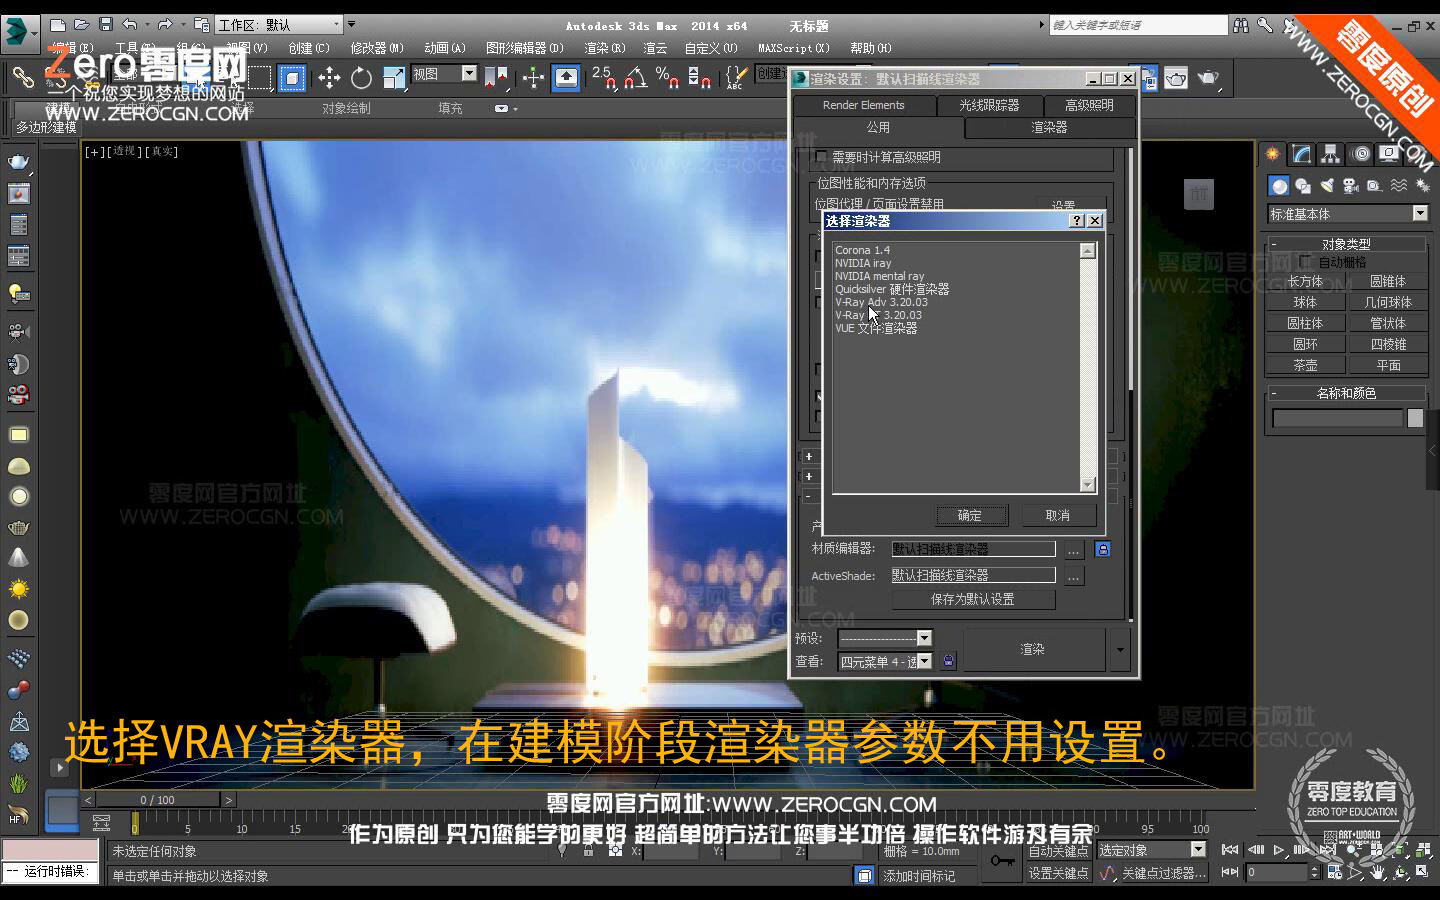Toggle the Percent Snap icon

click(668, 77)
